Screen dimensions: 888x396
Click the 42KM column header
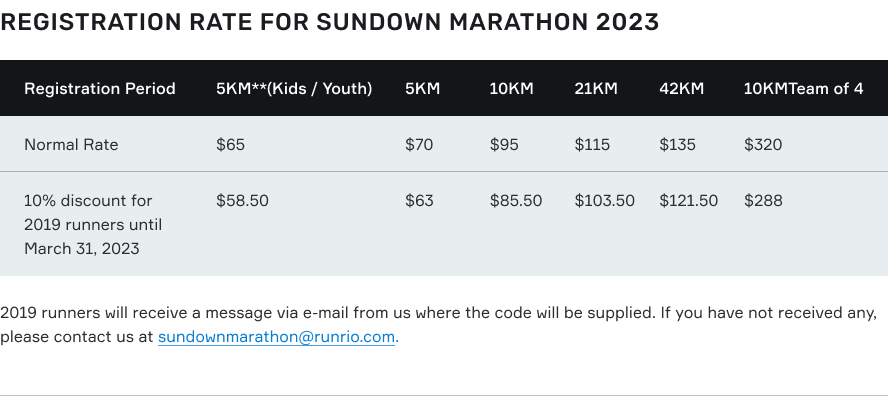[x=681, y=89]
